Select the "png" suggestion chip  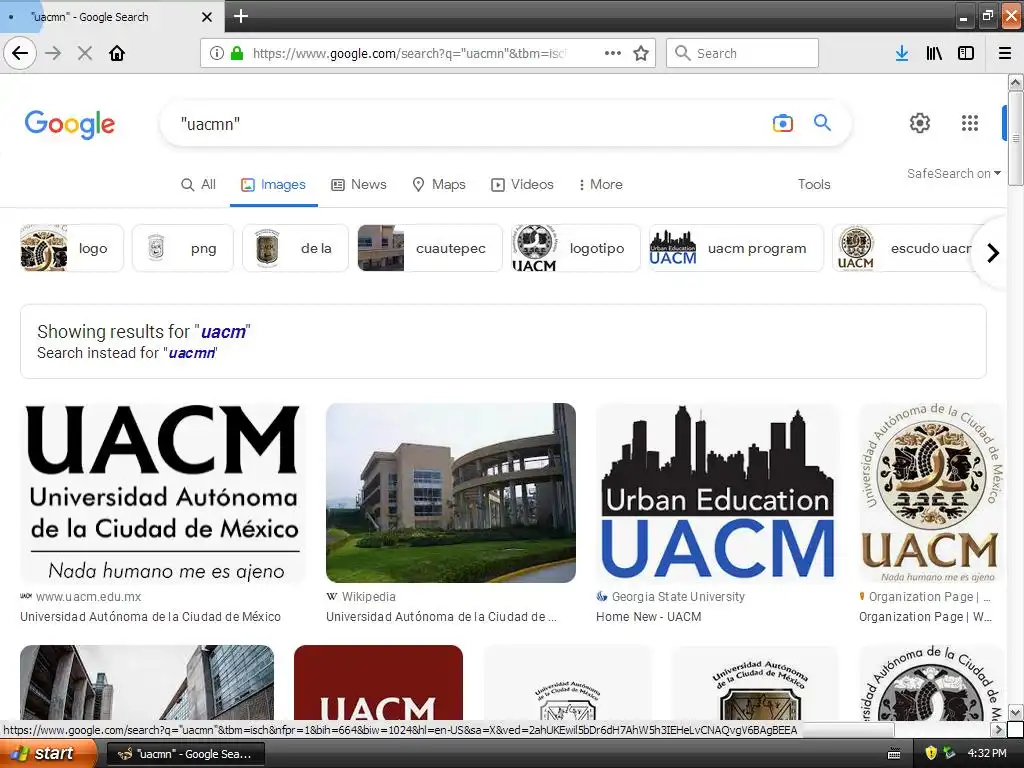click(x=183, y=248)
